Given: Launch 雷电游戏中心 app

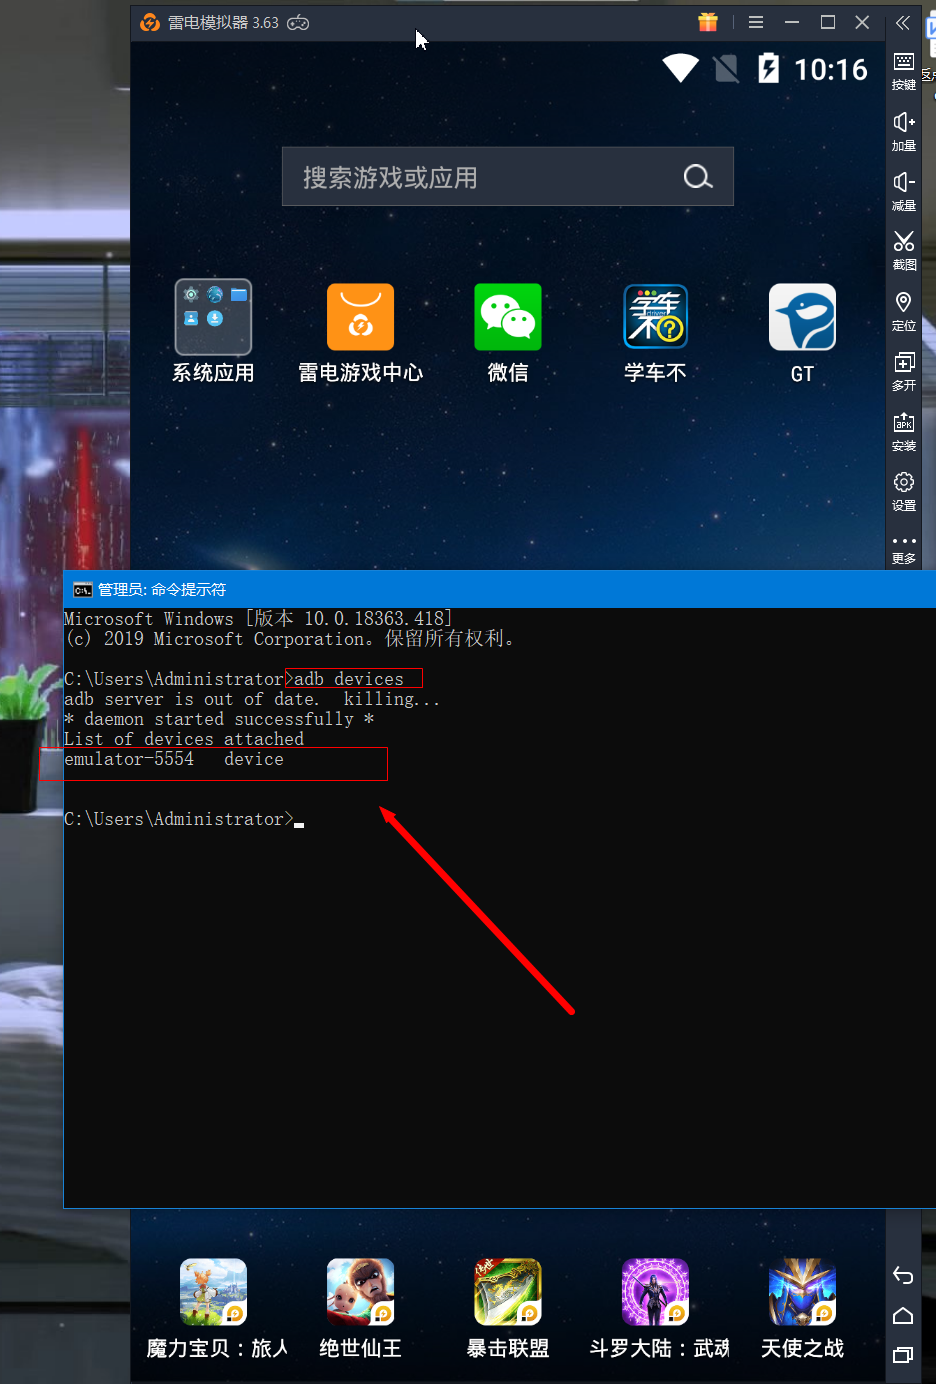Looking at the screenshot, I should pyautogui.click(x=360, y=318).
